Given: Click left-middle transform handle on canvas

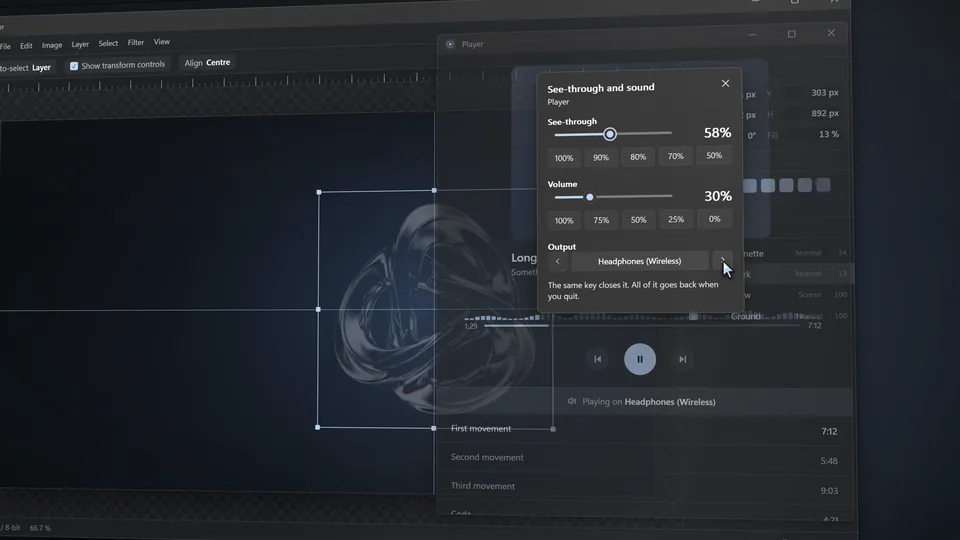Looking at the screenshot, I should pos(318,310).
